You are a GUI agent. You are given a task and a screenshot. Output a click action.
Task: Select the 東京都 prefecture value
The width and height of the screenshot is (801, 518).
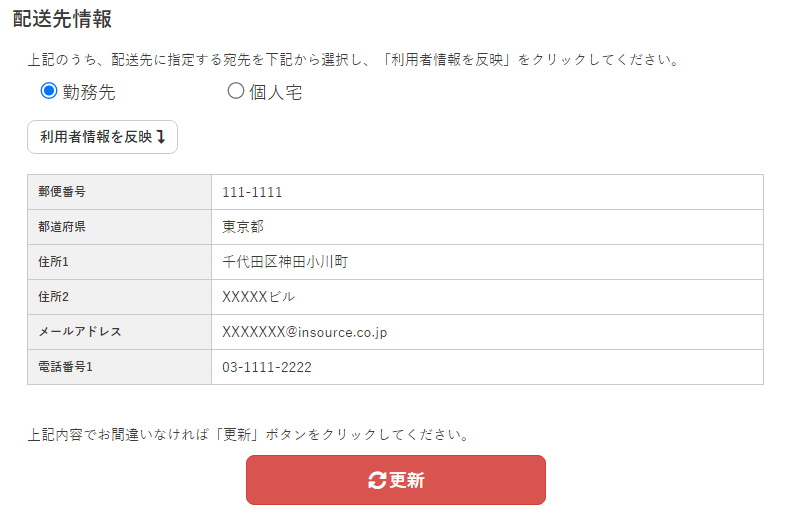pyautogui.click(x=243, y=227)
